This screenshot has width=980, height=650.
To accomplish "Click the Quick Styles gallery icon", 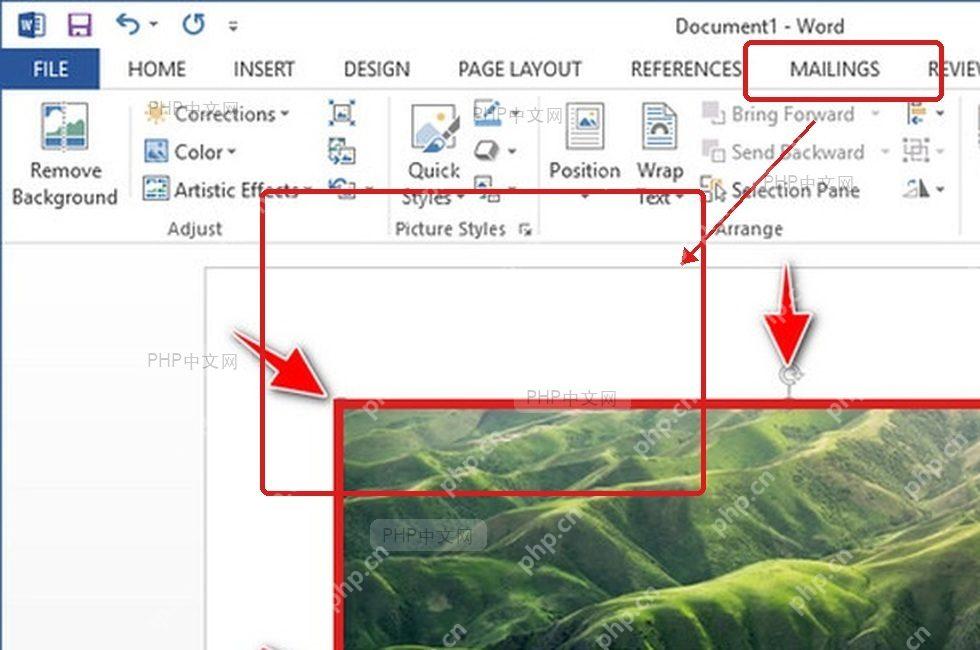I will (x=435, y=128).
